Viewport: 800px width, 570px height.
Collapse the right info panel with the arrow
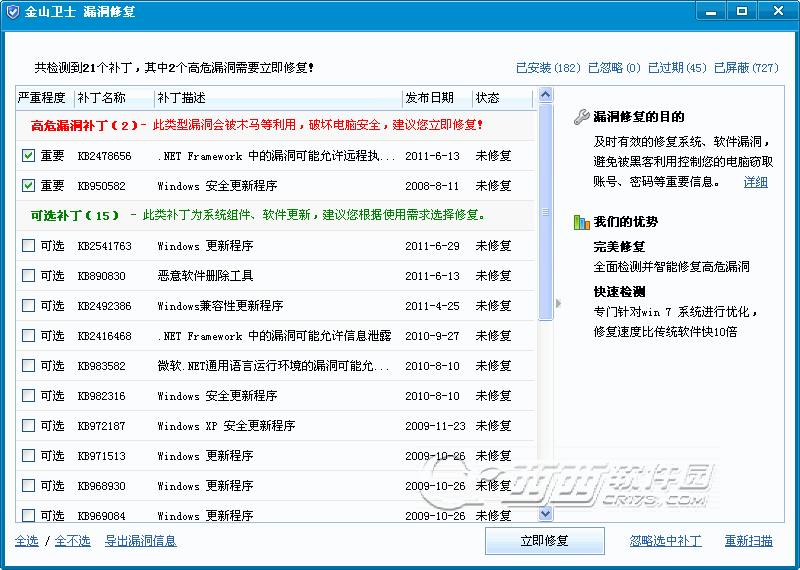(558, 303)
